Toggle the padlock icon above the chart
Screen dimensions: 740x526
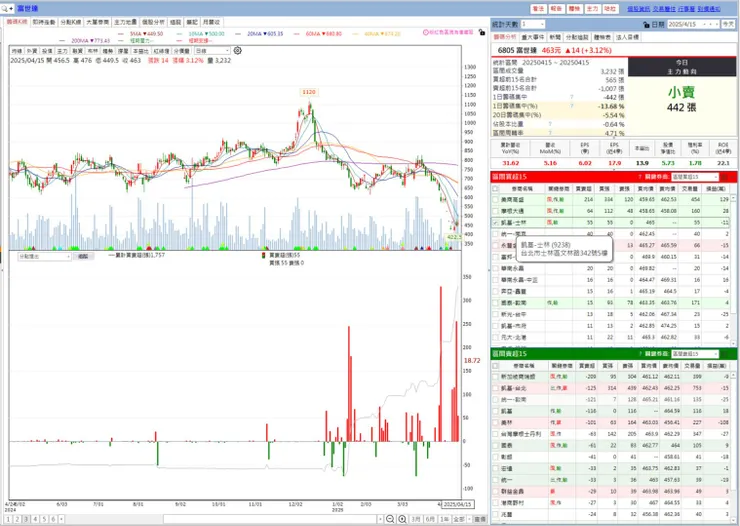(x=481, y=32)
